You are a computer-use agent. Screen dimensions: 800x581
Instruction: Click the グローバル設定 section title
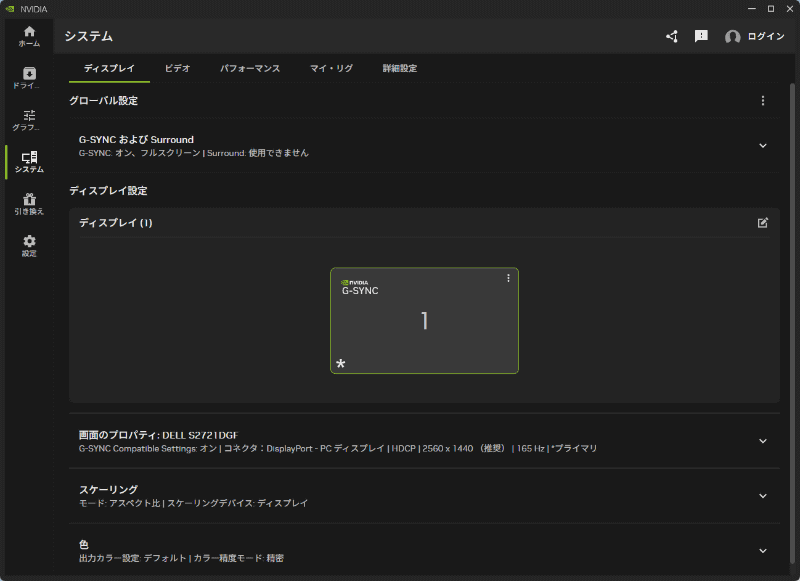(x=104, y=100)
